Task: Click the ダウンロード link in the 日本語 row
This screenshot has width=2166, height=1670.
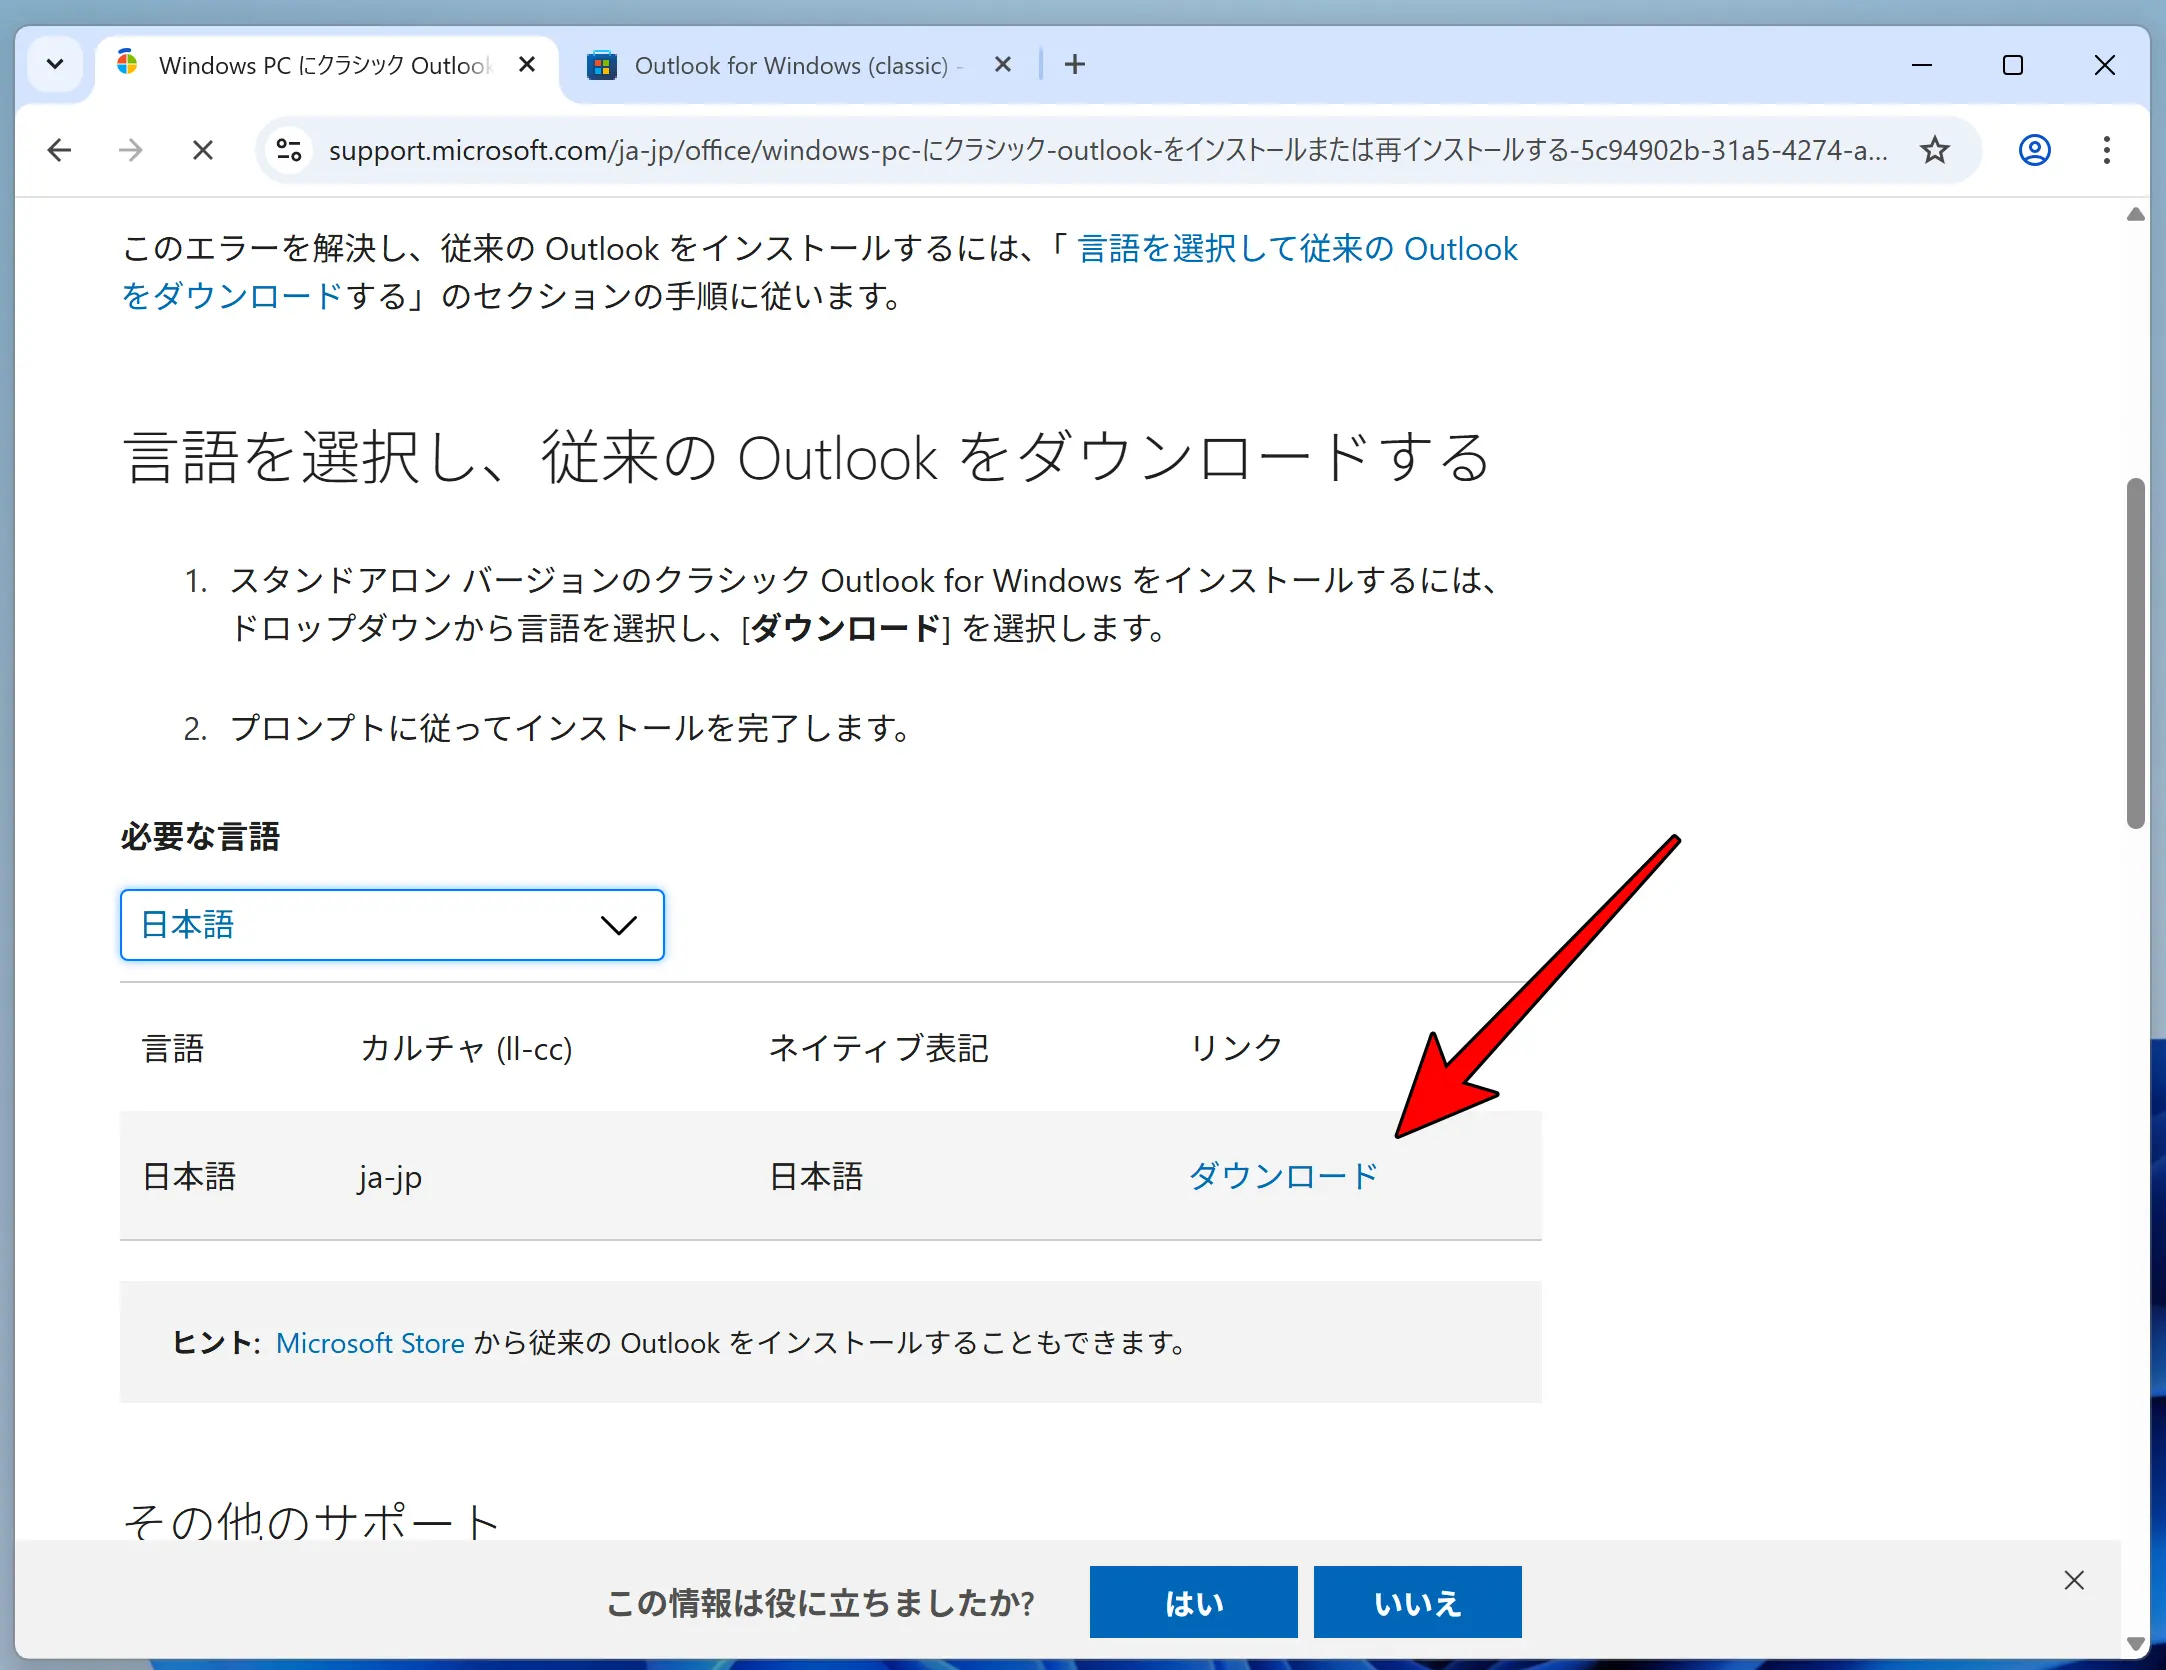Action: 1283,1176
